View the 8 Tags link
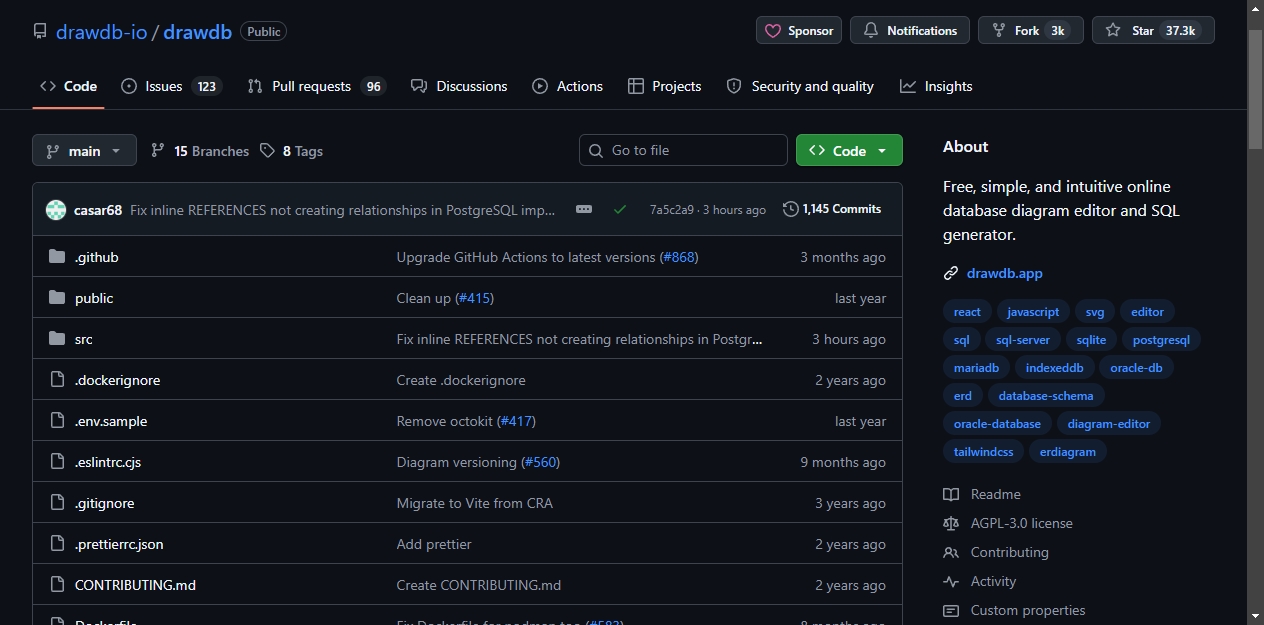Viewport: 1264px width, 625px height. pos(291,151)
